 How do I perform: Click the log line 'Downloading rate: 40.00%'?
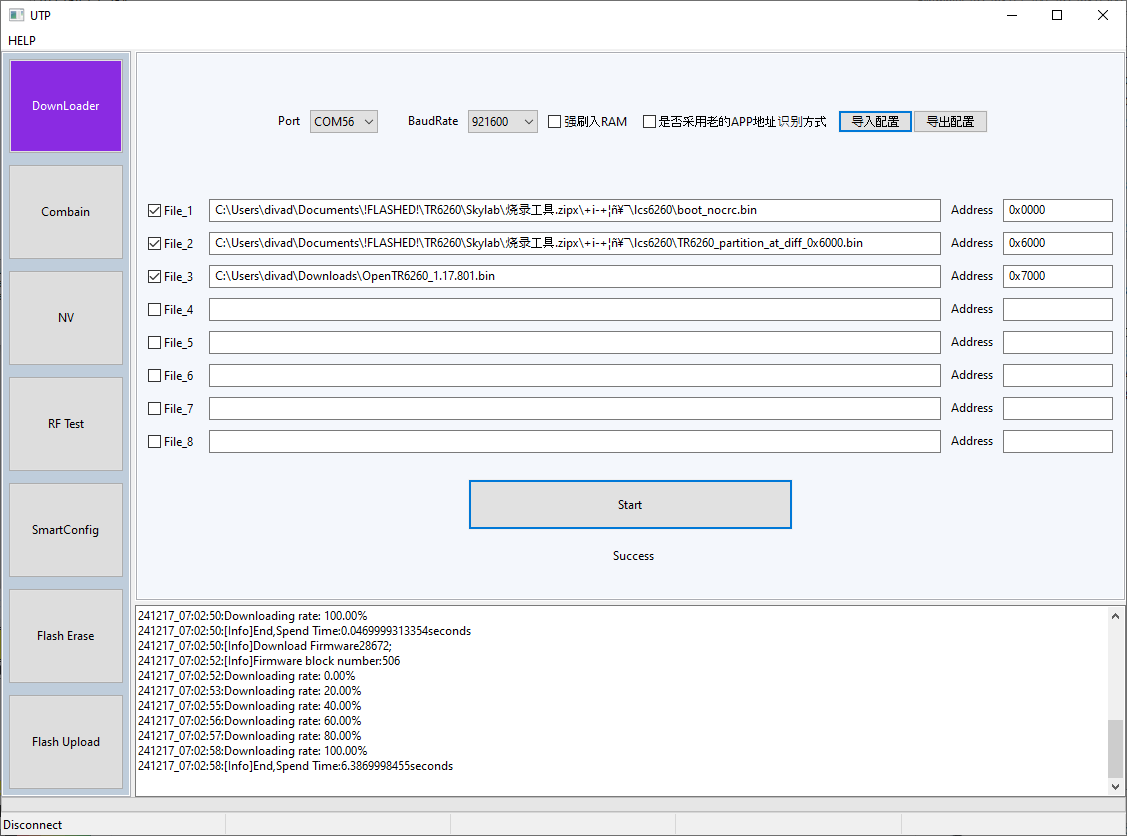pos(249,707)
